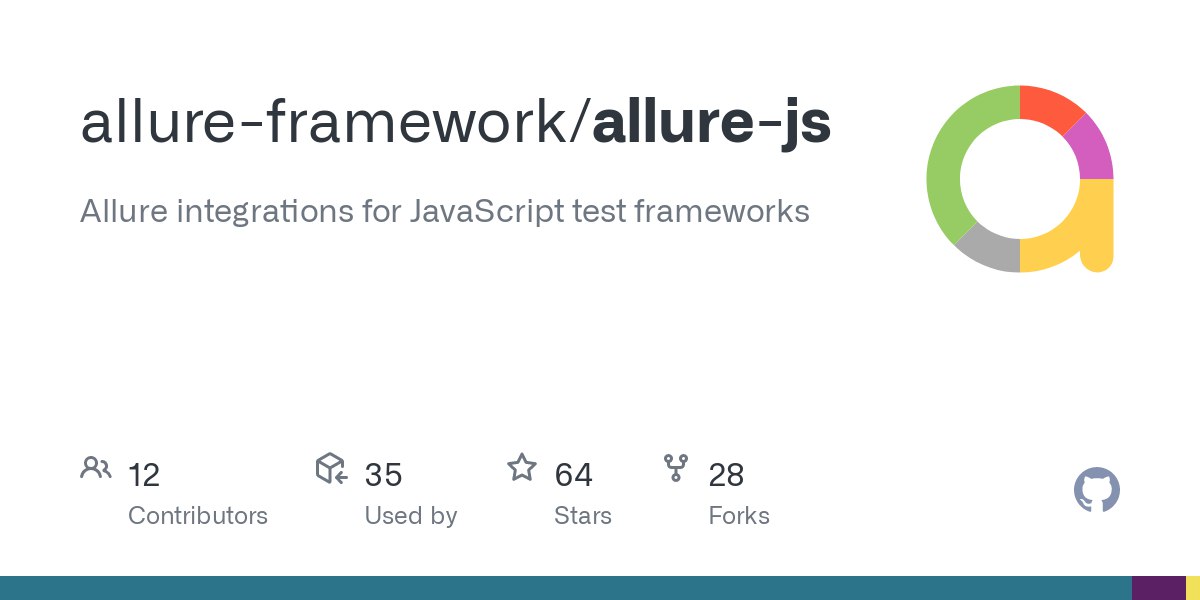1200x600 pixels.
Task: Click the Contributors people icon
Action: click(96, 468)
